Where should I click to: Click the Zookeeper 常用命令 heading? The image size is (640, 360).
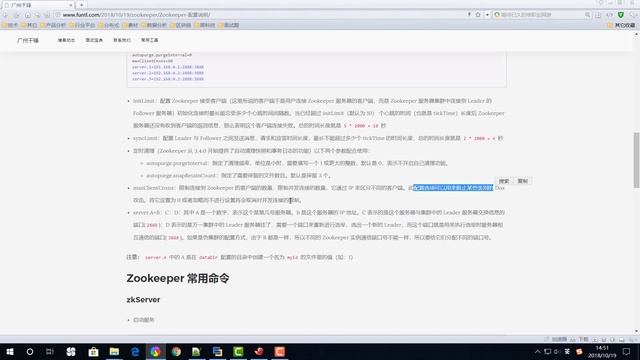pyautogui.click(x=178, y=278)
